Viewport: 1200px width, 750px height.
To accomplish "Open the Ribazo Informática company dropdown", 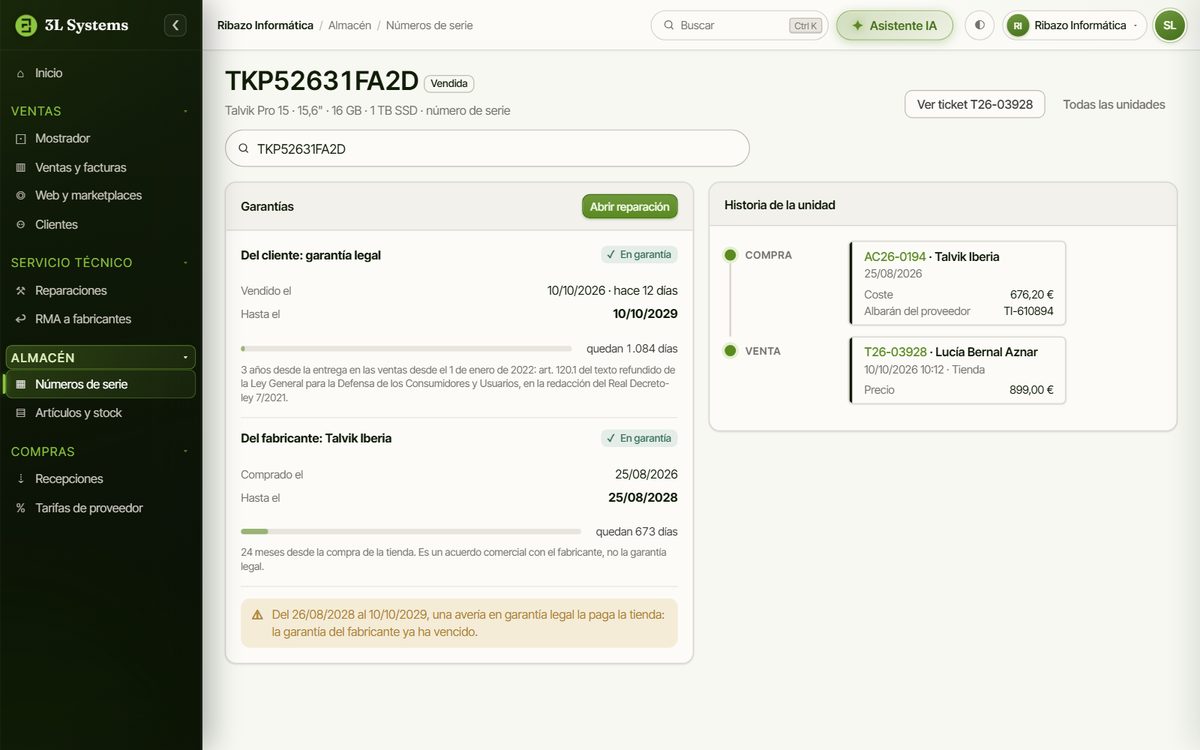I will coord(1075,25).
